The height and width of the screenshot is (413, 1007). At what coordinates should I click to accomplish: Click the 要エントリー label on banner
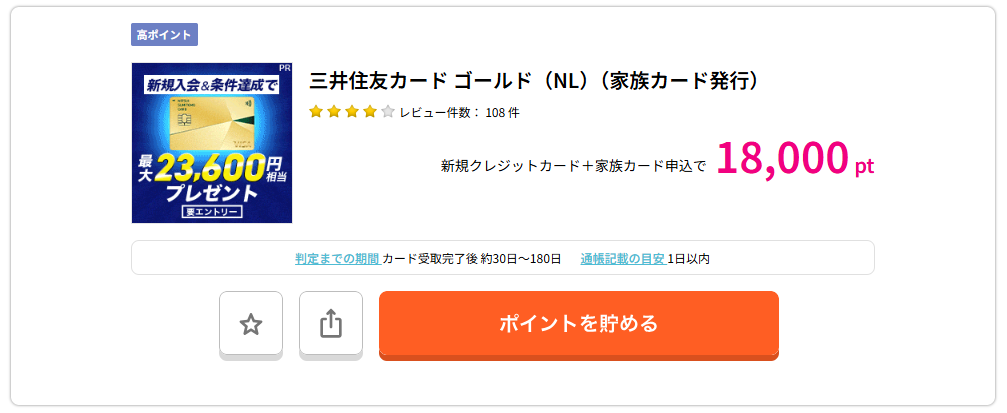[211, 212]
